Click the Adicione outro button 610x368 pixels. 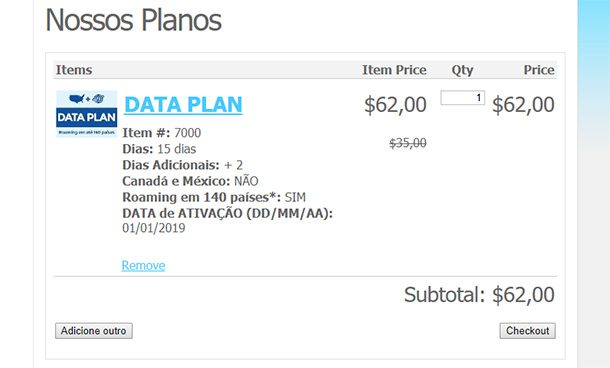coord(94,331)
